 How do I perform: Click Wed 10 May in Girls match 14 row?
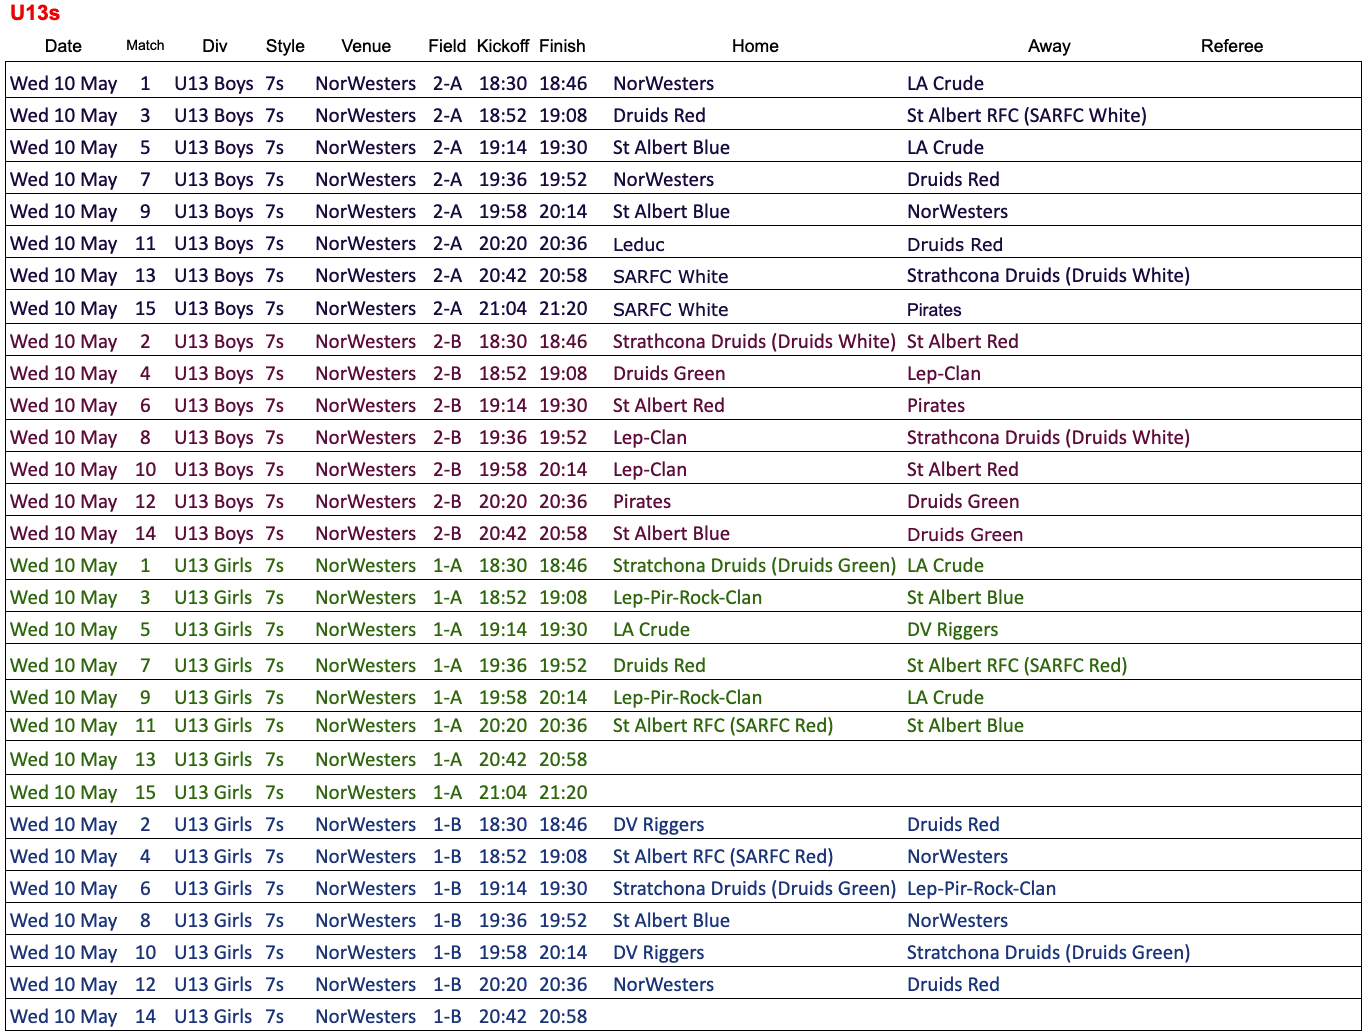pos(63,1017)
